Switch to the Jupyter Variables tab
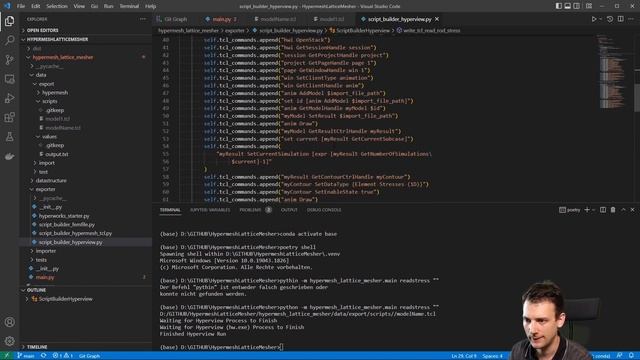Image resolution: width=640 pixels, height=360 pixels. (x=210, y=210)
